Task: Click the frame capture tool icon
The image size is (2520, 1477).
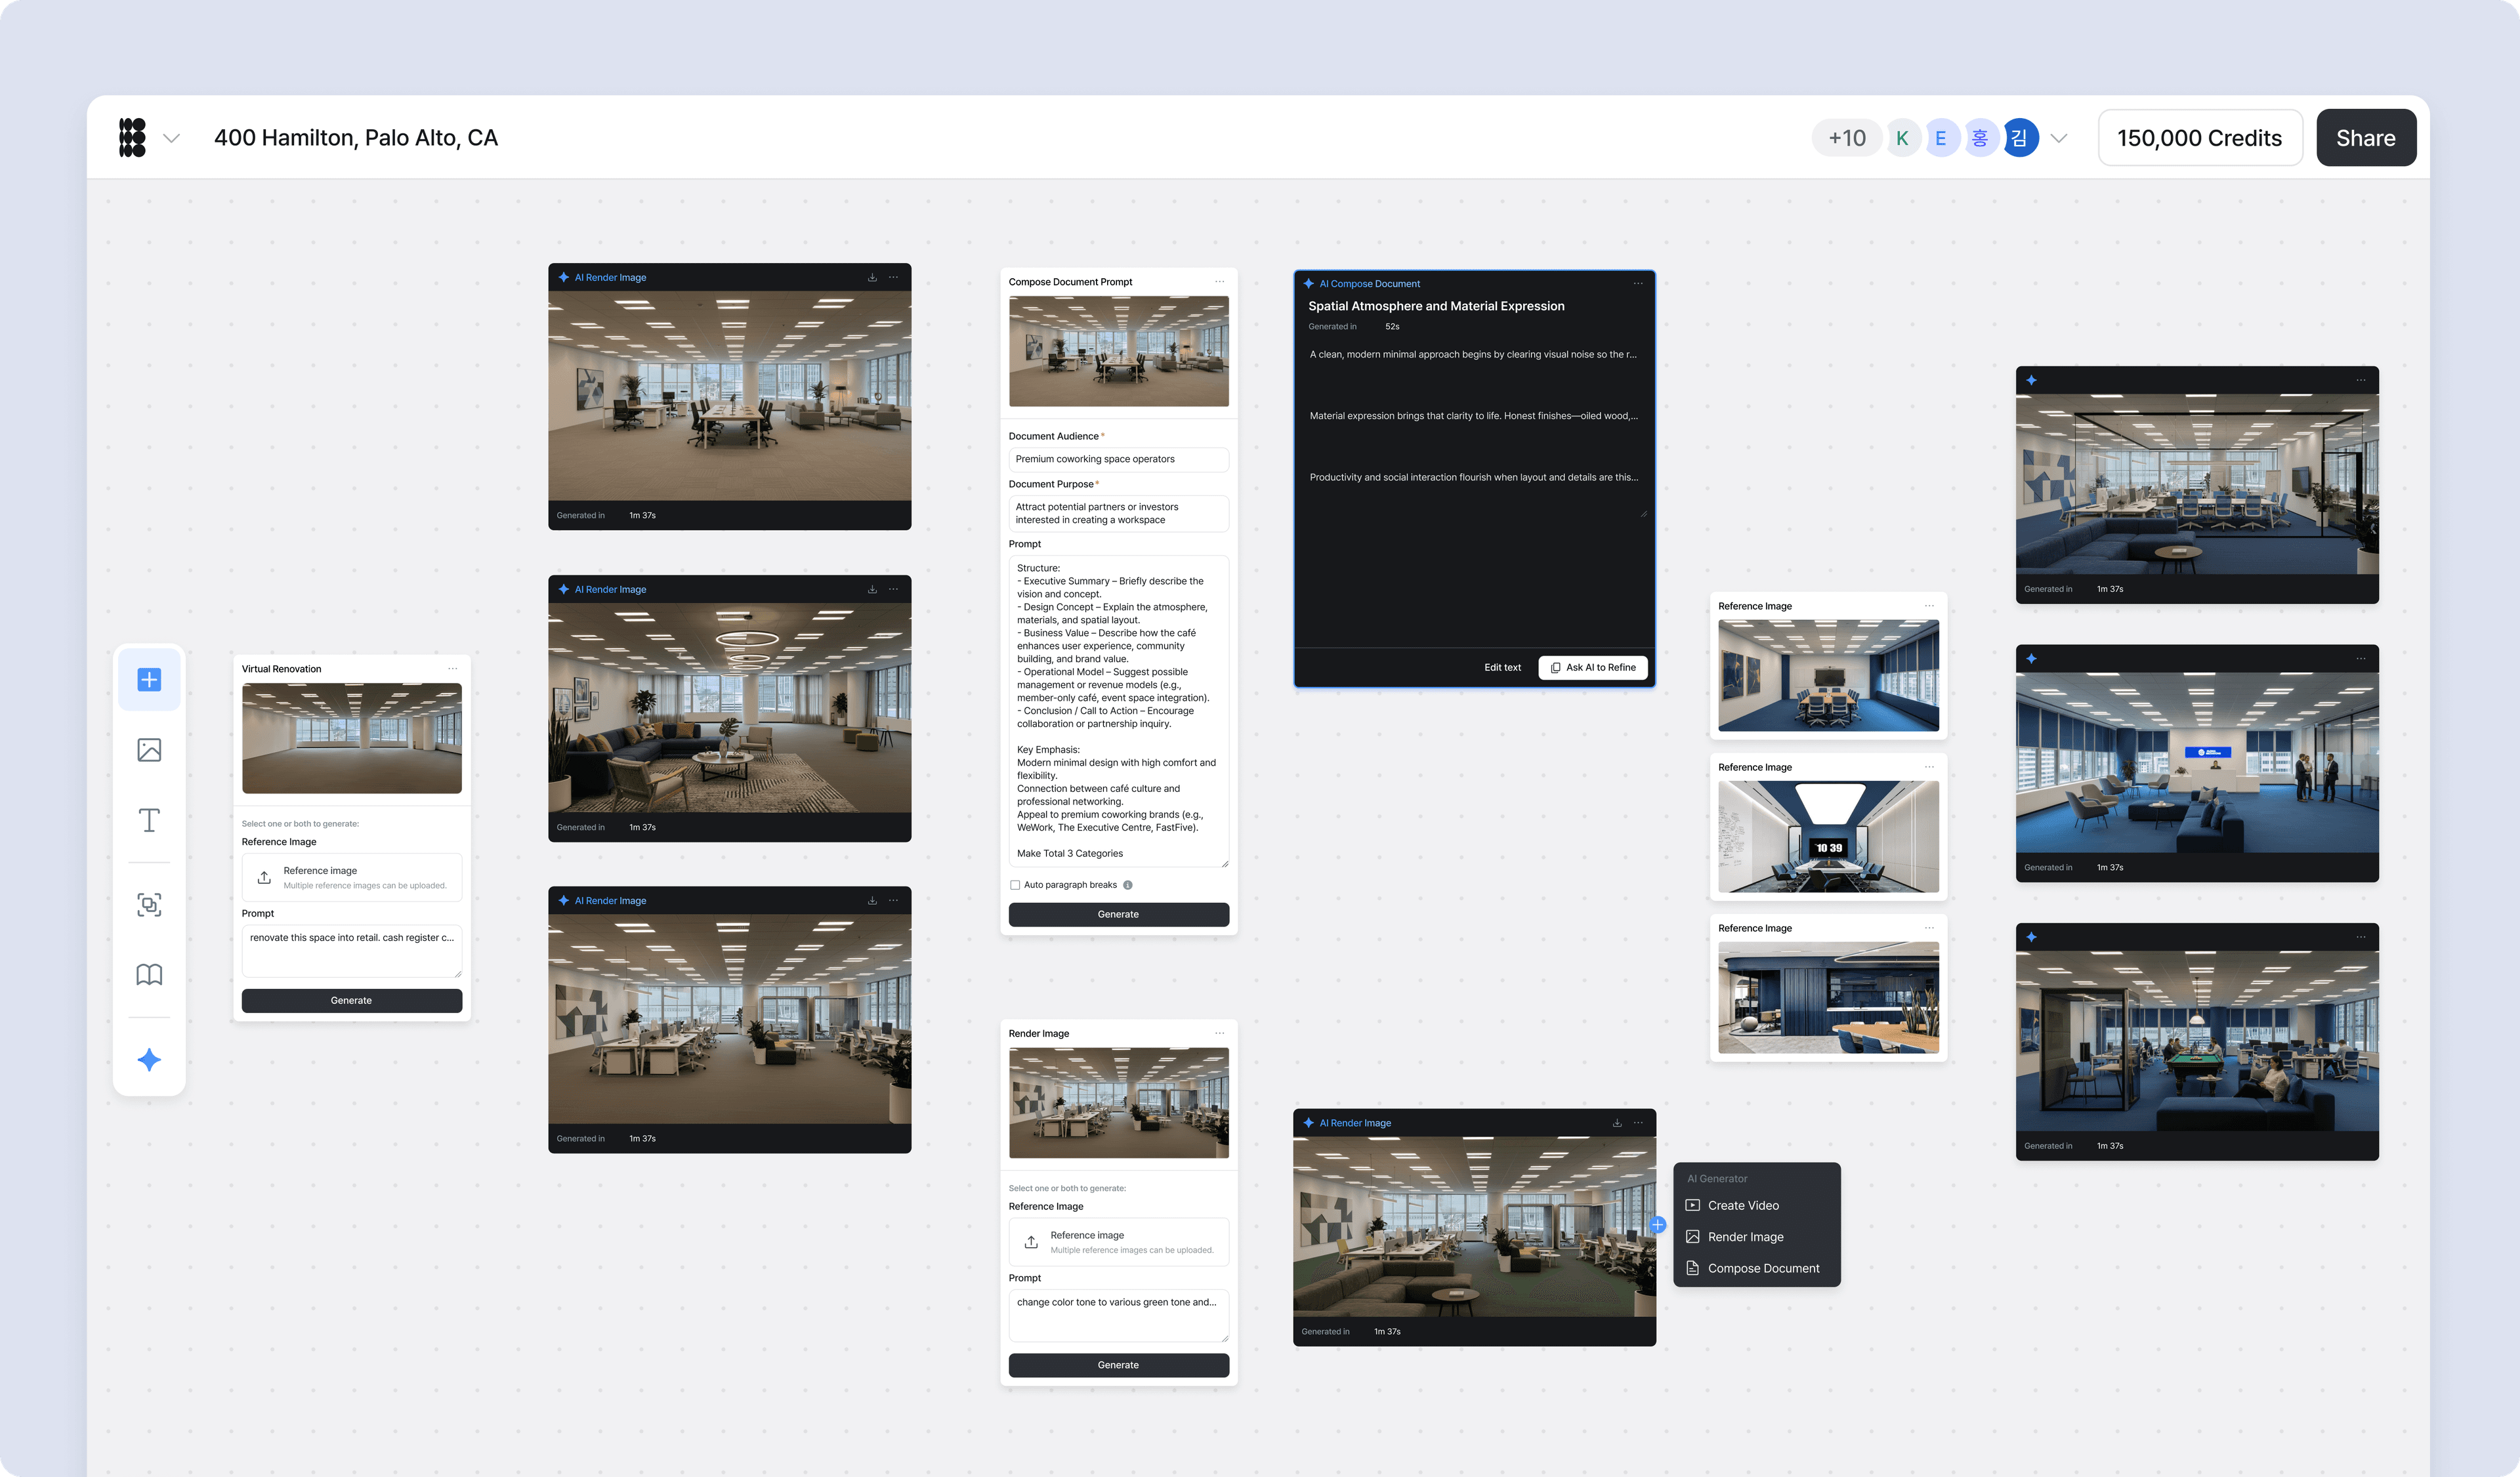Action: click(149, 905)
